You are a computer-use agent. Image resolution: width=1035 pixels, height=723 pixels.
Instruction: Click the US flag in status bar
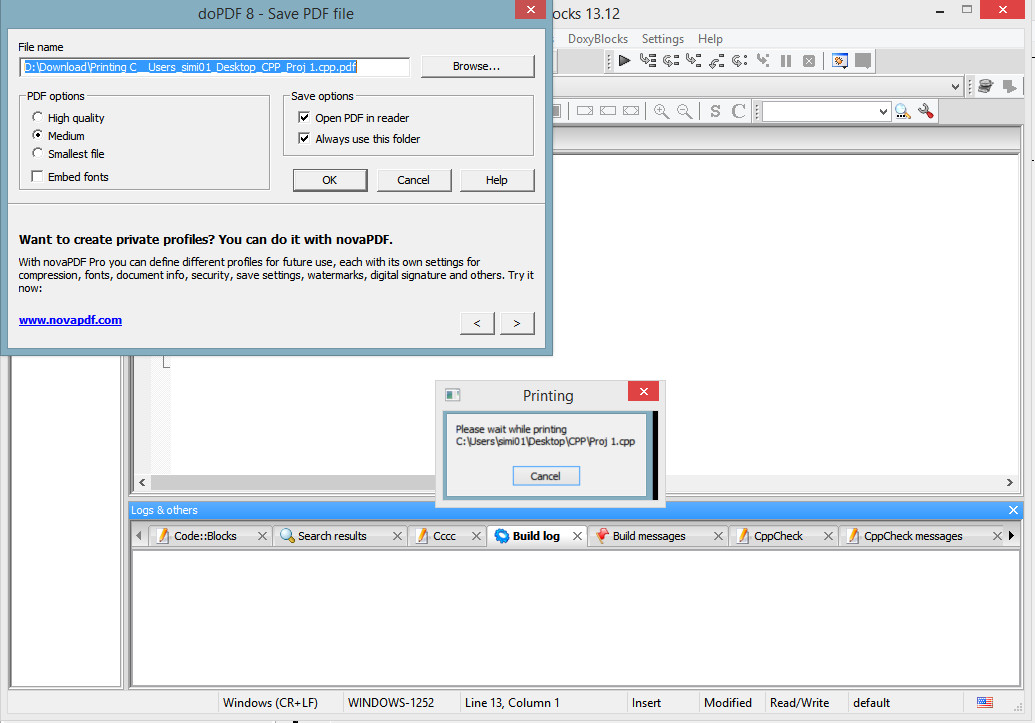tap(985, 703)
